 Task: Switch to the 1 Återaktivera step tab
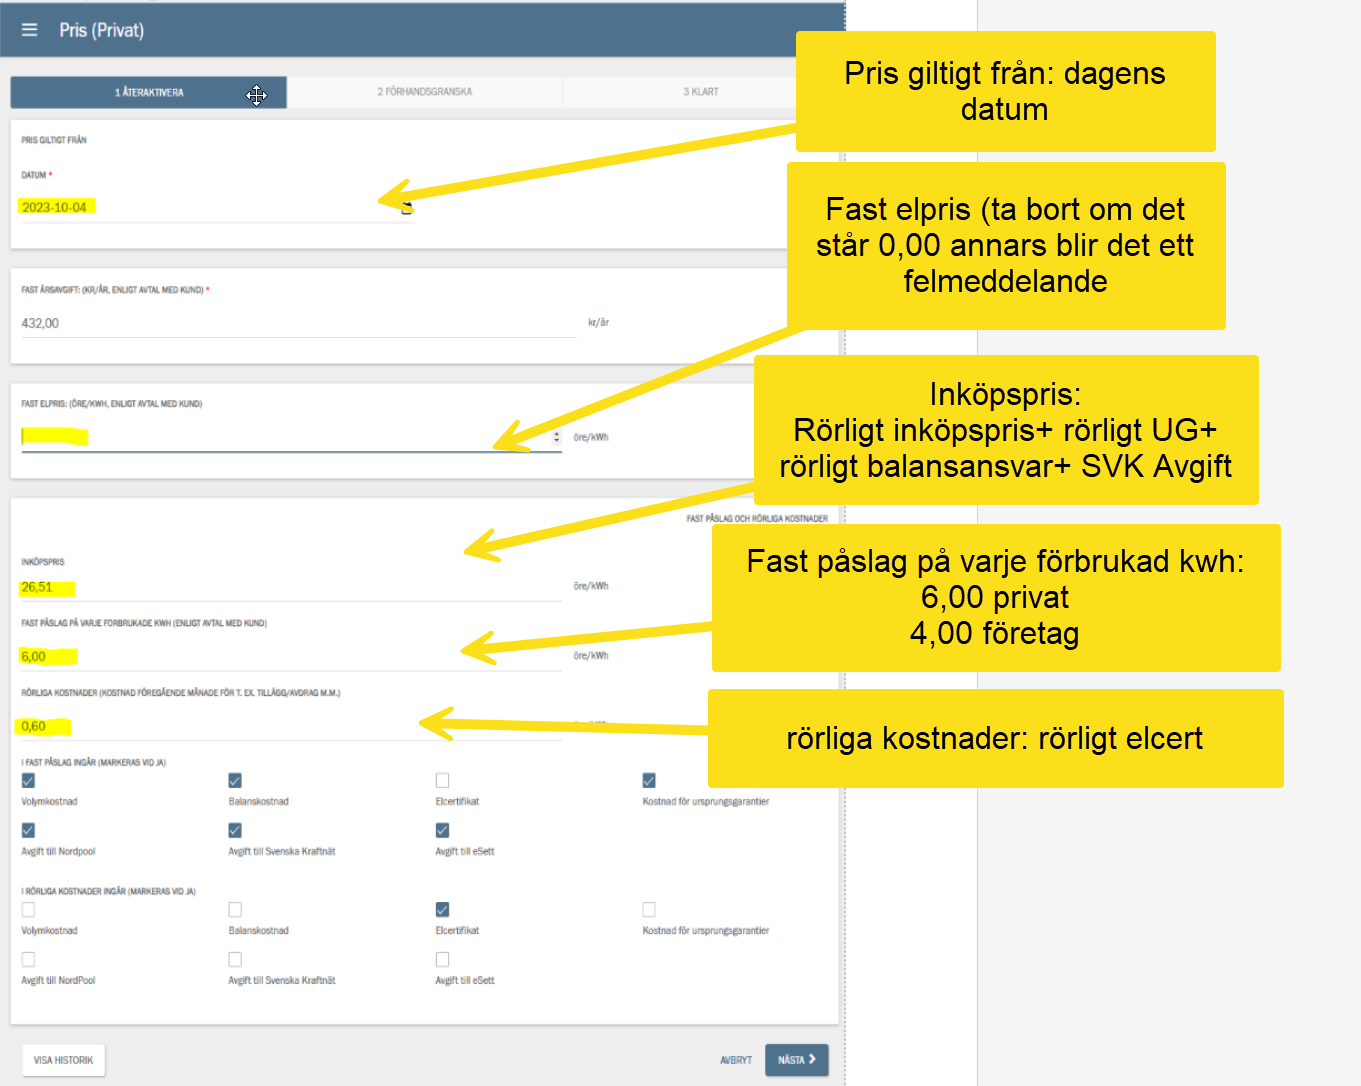(149, 92)
